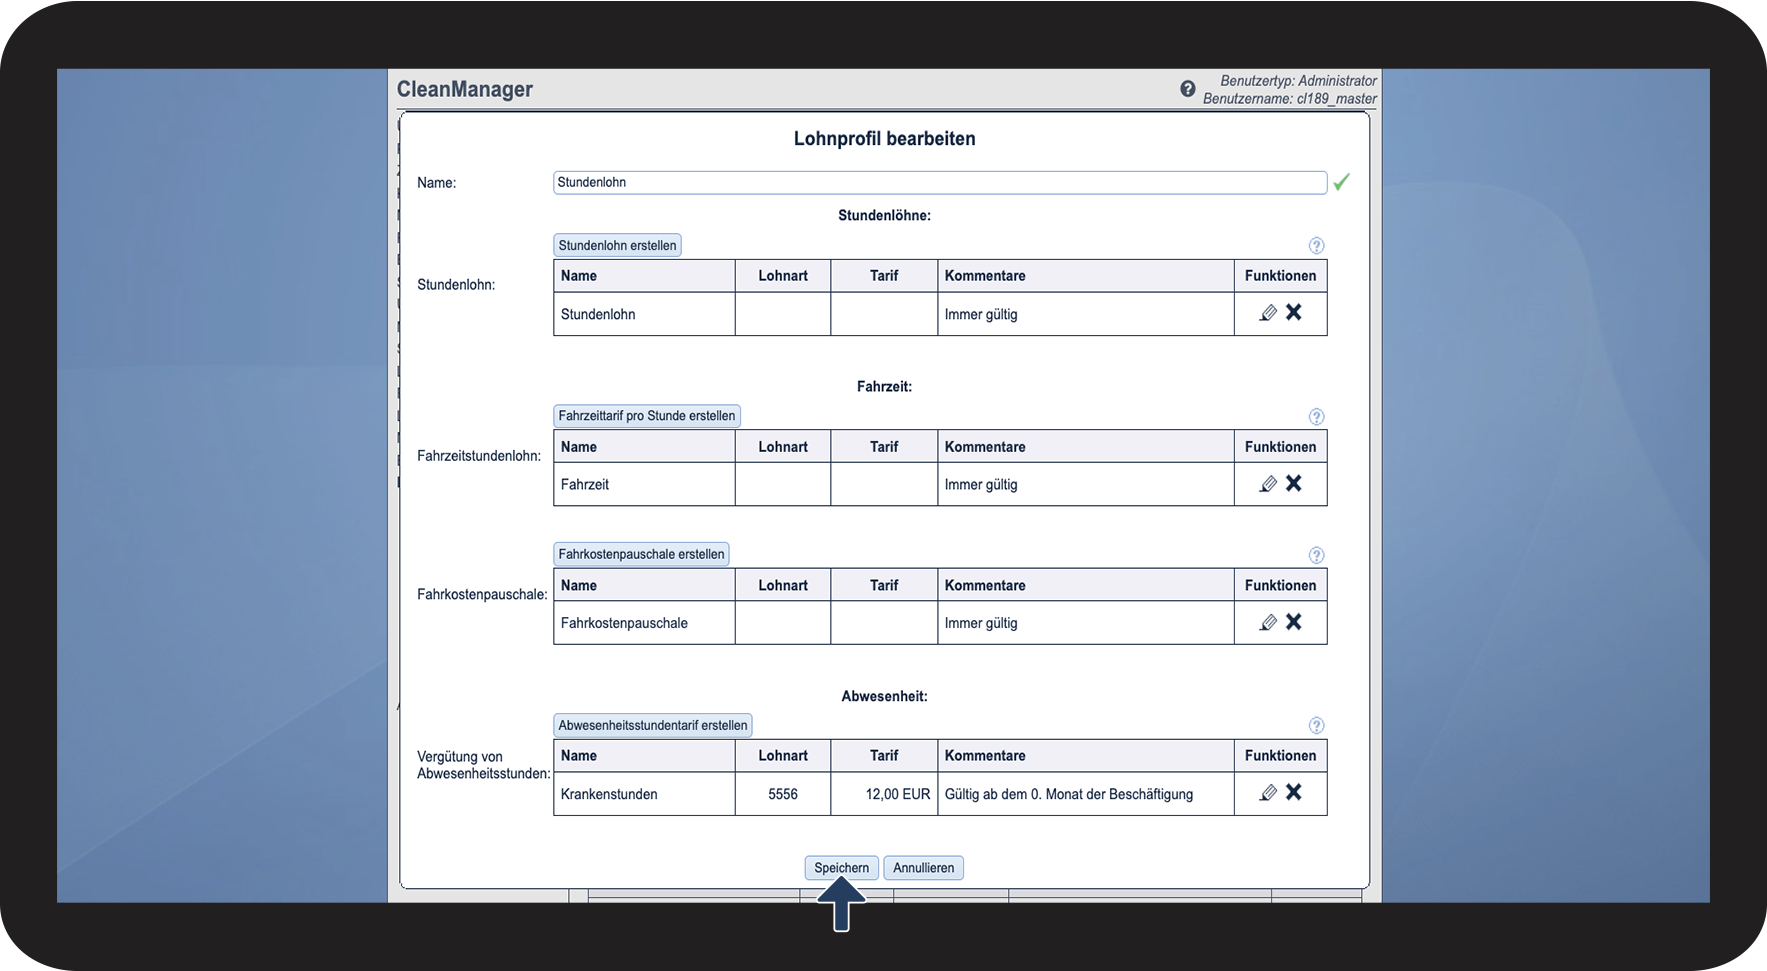This screenshot has width=1767, height=971.
Task: Click the 'Stundenlöhne:' section heading
Action: 885,215
